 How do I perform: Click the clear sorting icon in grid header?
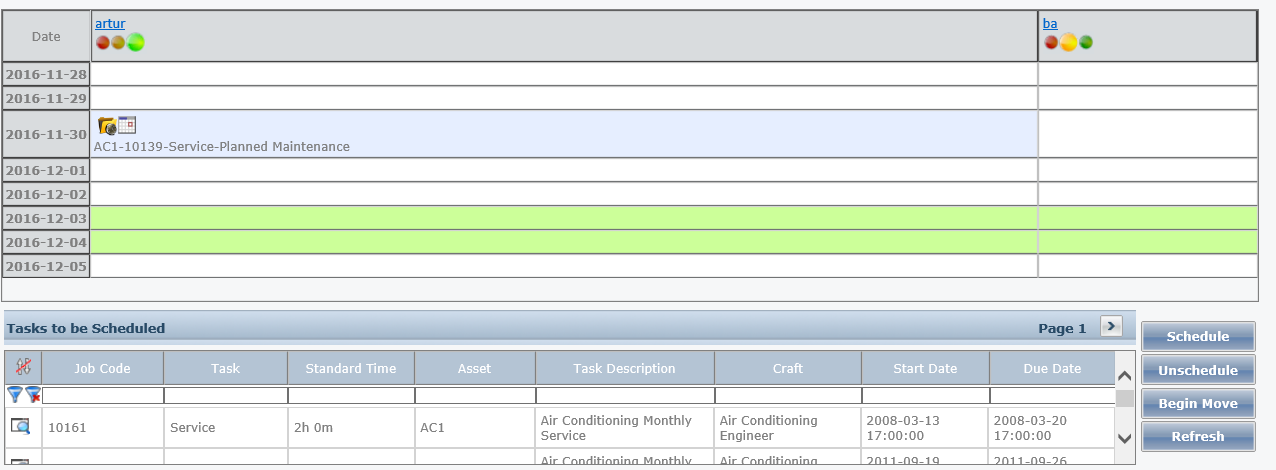coord(23,368)
